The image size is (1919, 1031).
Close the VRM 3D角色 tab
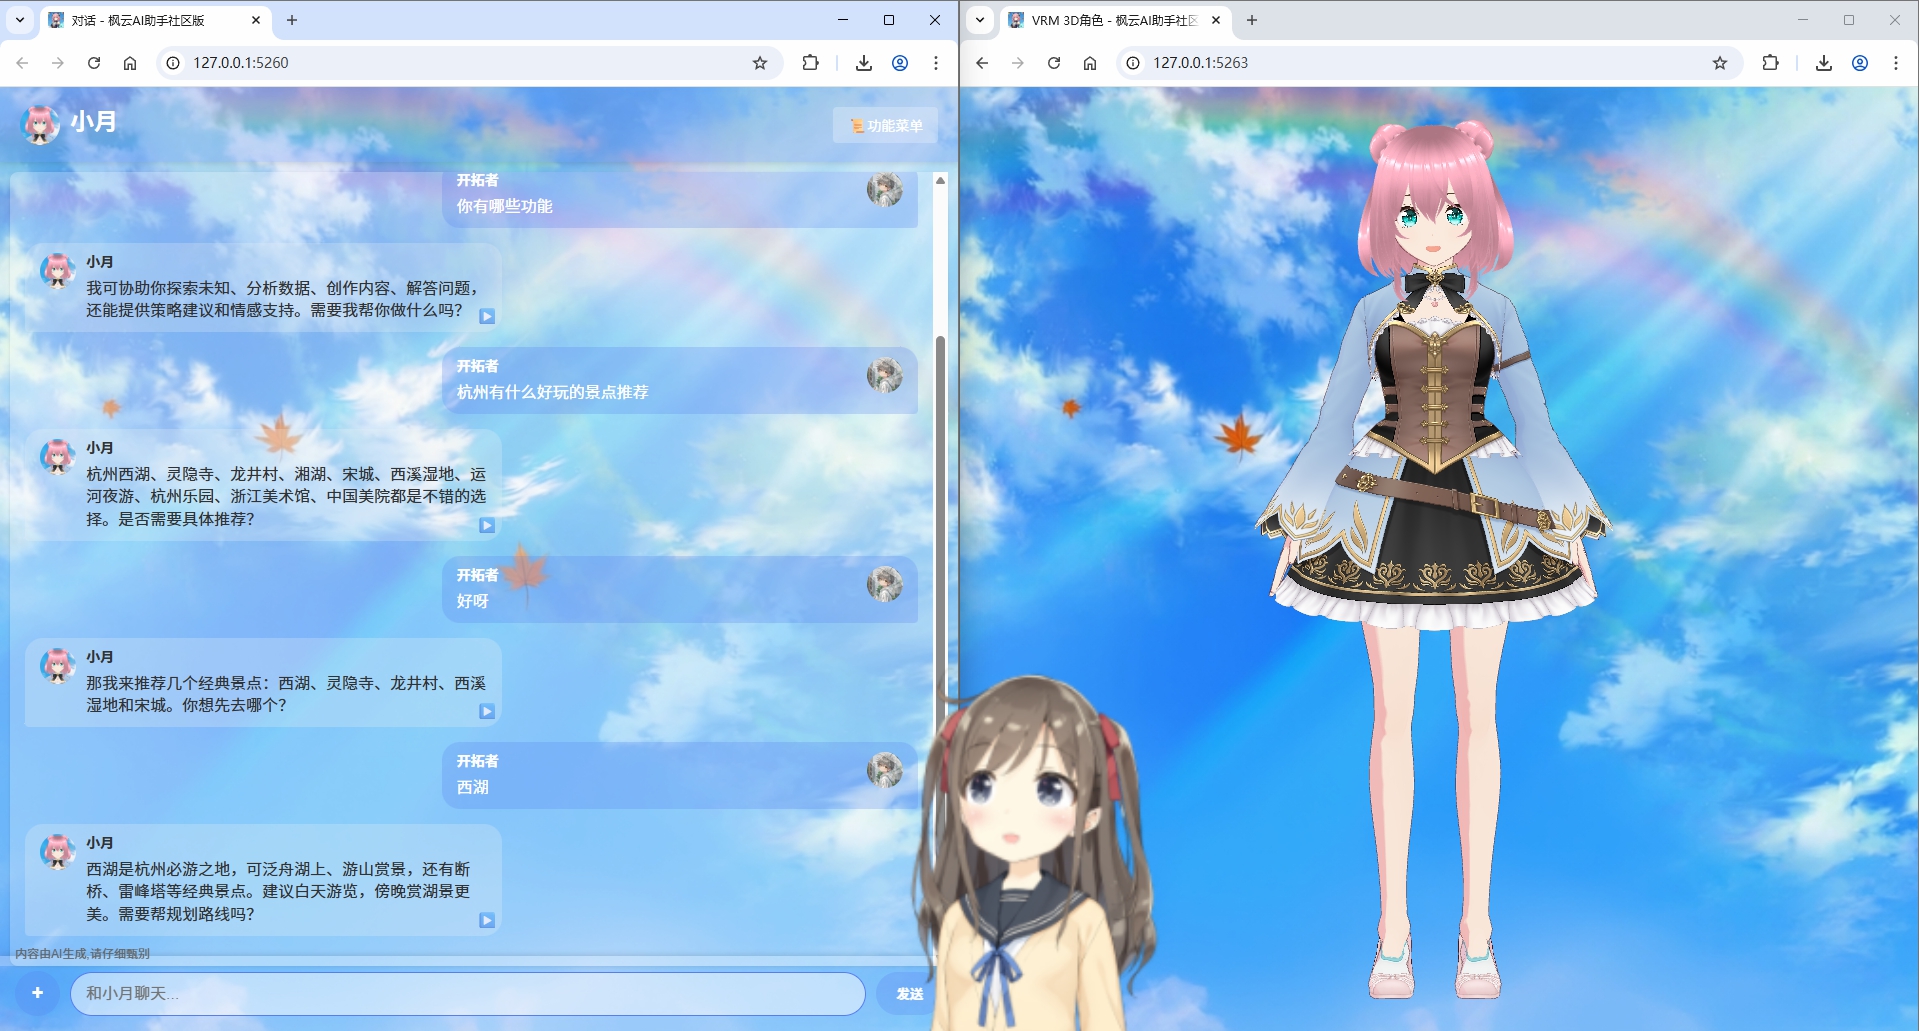1216,20
